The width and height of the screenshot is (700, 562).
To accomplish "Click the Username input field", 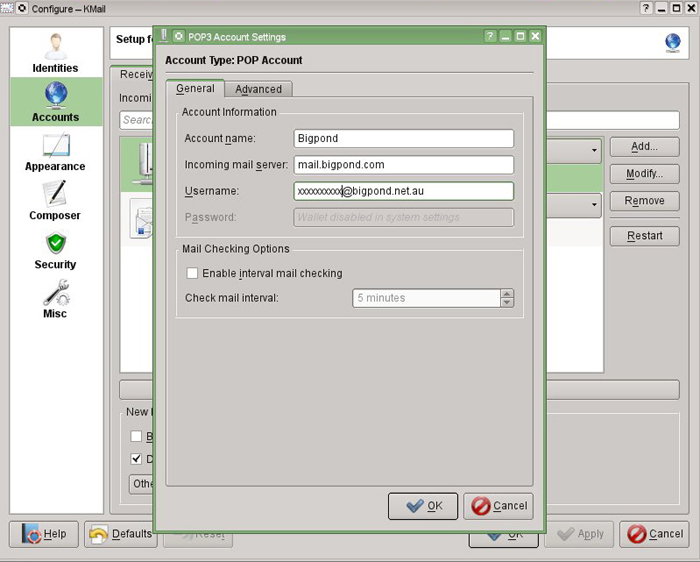I will click(x=404, y=191).
